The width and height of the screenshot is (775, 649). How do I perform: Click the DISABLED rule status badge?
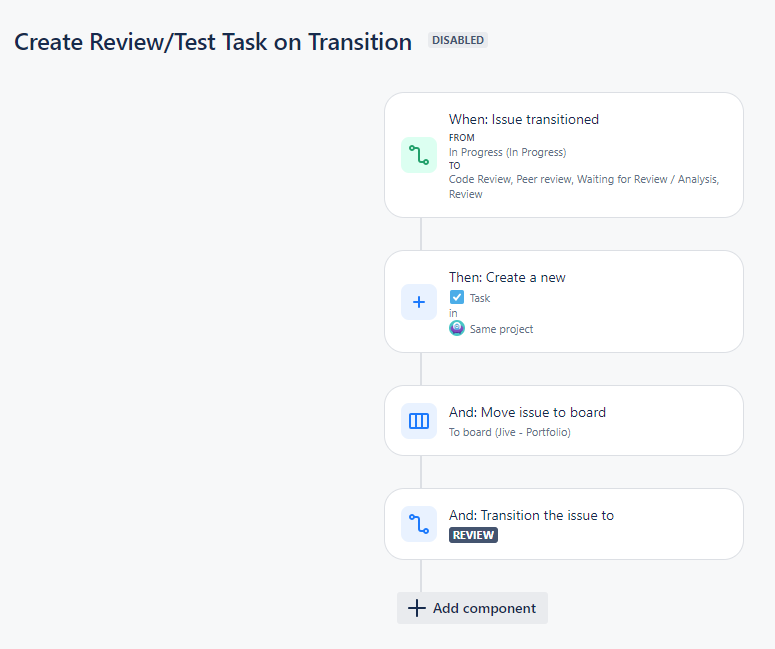(458, 40)
